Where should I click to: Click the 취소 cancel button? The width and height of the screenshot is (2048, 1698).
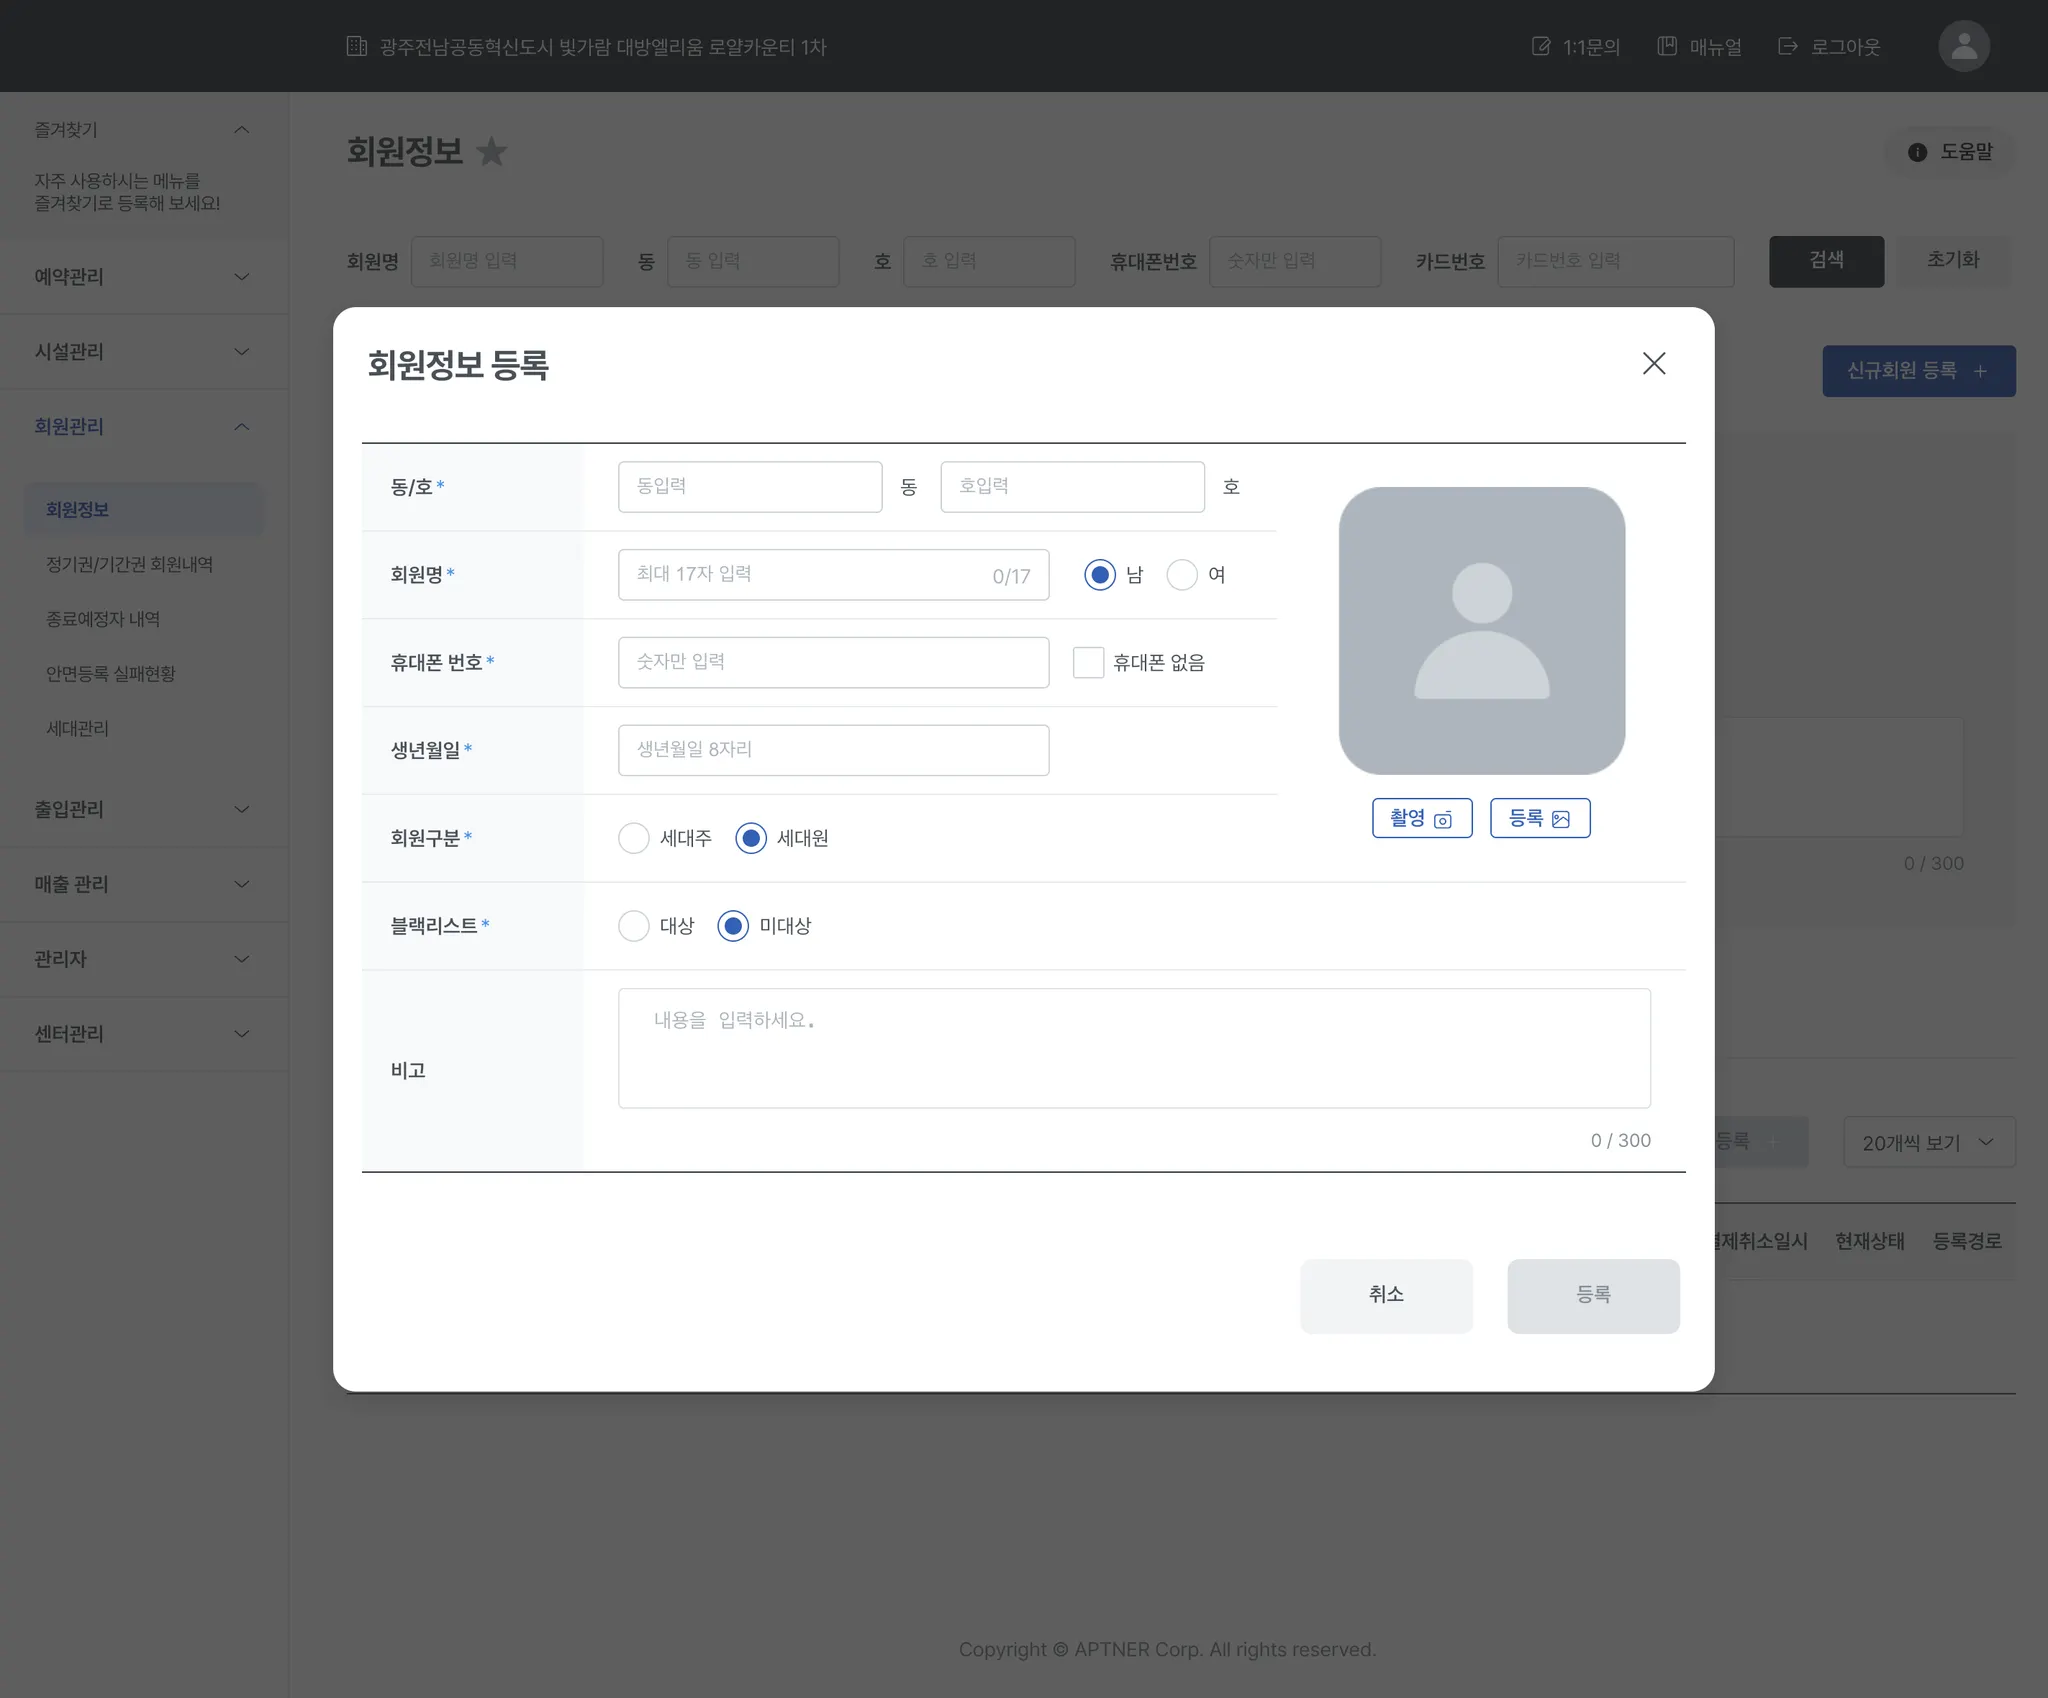click(1385, 1295)
